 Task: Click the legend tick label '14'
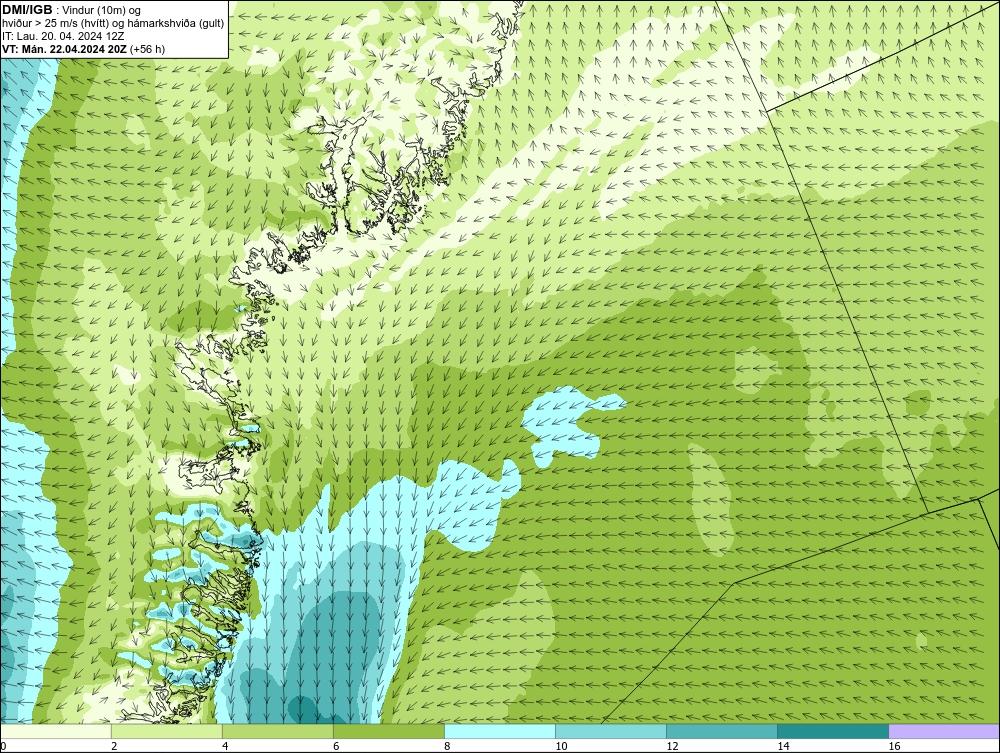pyautogui.click(x=783, y=746)
